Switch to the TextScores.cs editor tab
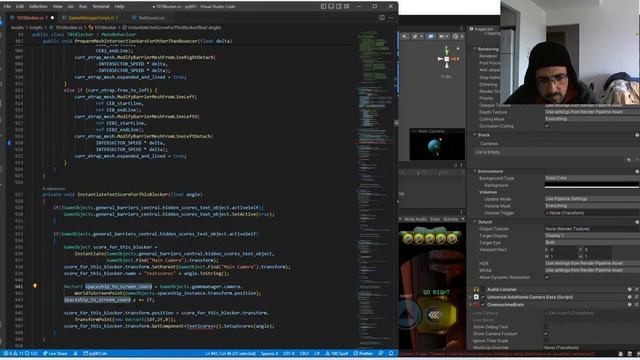The height and width of the screenshot is (360, 640). 151,18
